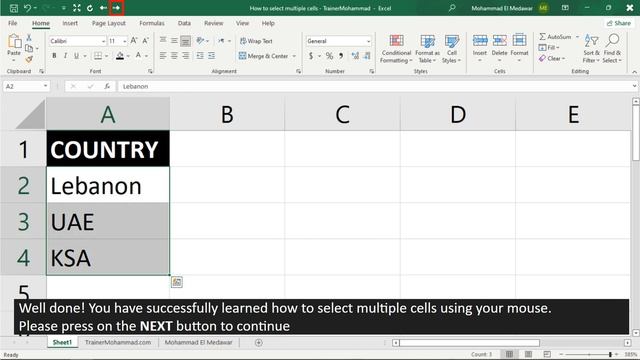This screenshot has height=360, width=640.
Task: Open the File menu tab
Action: [13, 23]
